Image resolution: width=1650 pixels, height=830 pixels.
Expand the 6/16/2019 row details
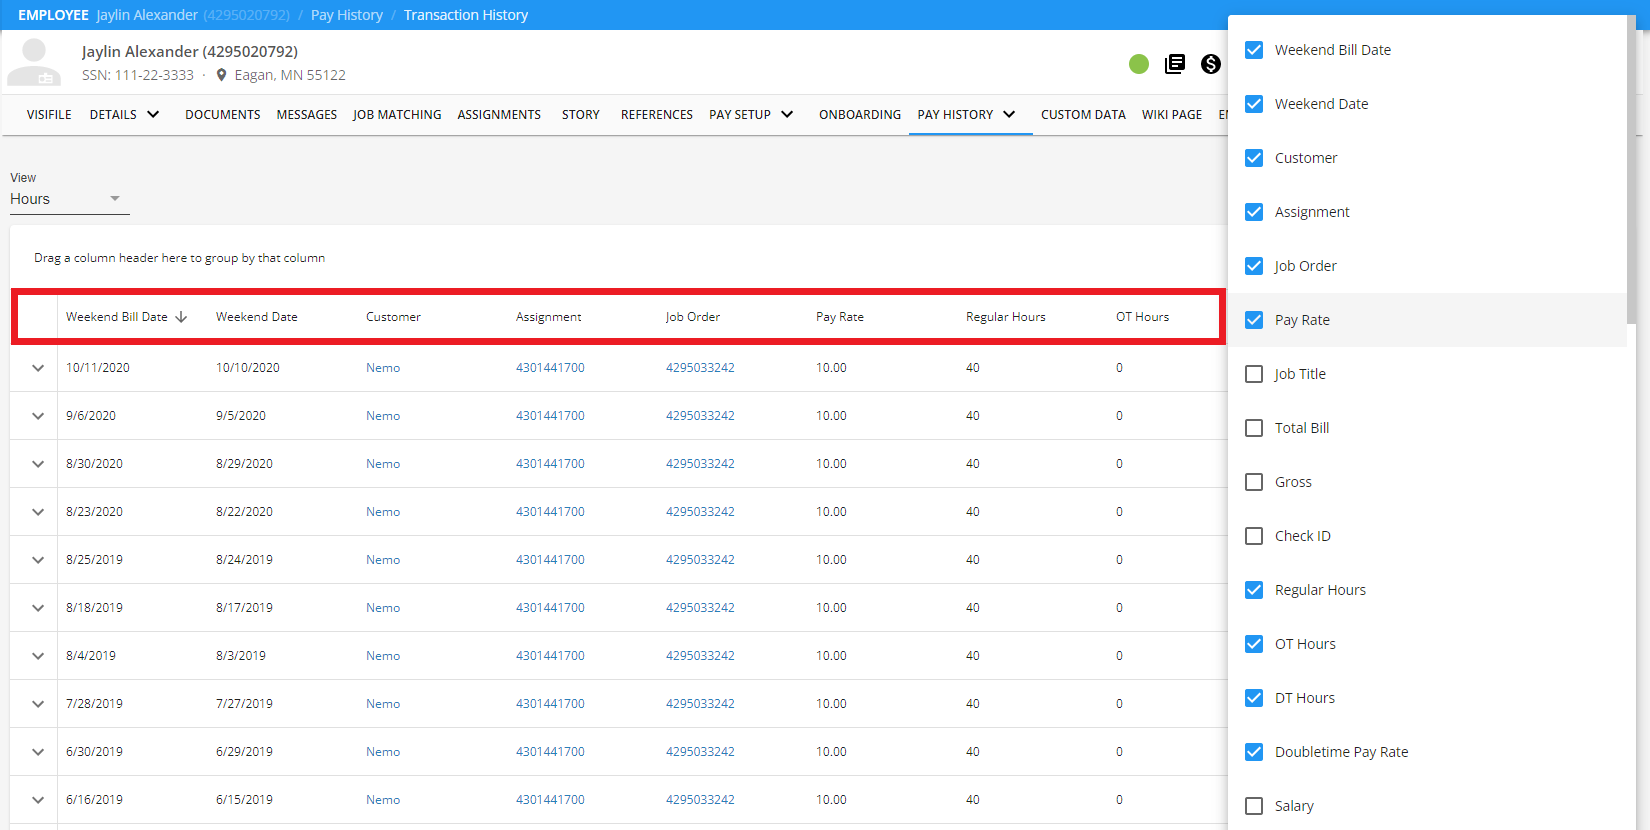[38, 800]
